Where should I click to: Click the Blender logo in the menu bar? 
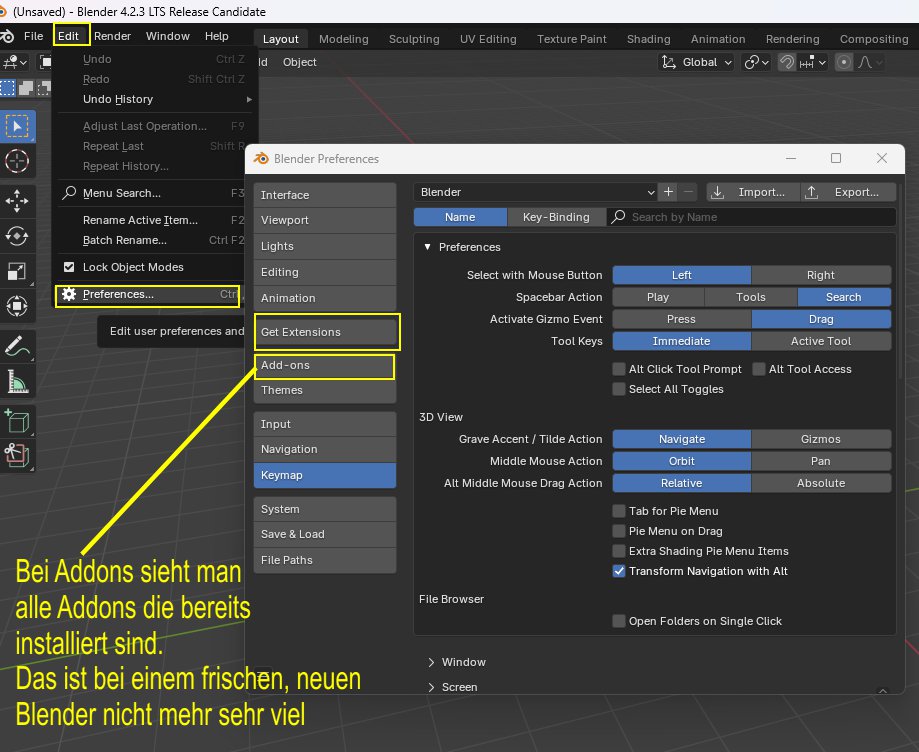pyautogui.click(x=8, y=36)
